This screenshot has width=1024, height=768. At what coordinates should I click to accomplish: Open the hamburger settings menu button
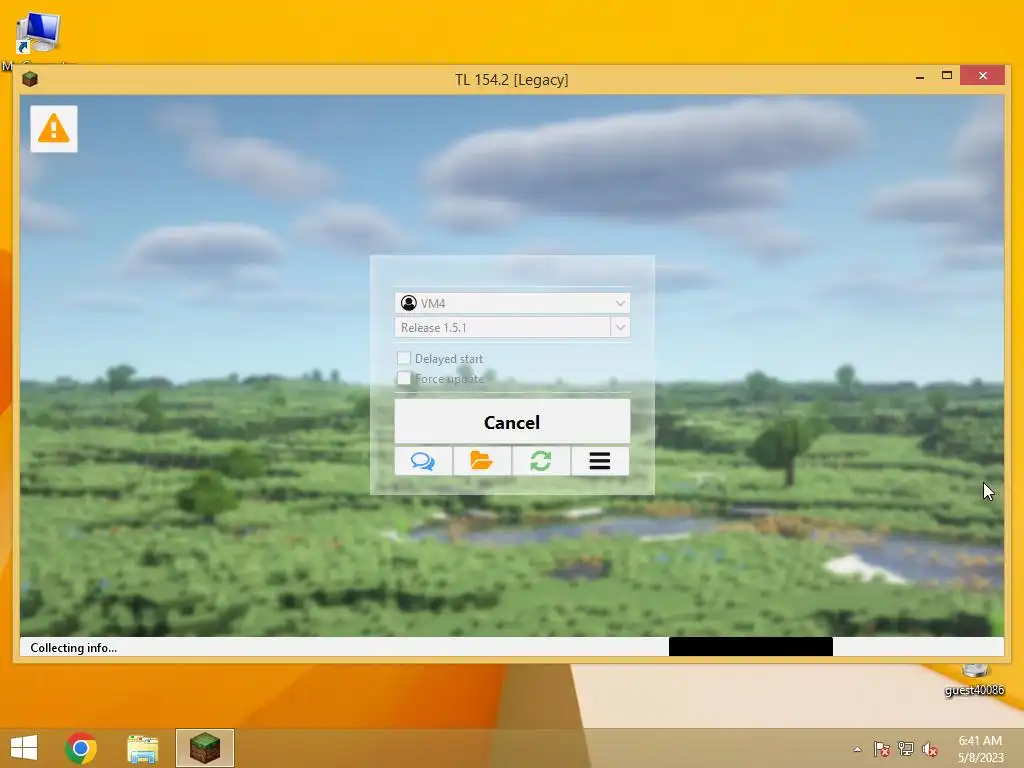pyautogui.click(x=600, y=461)
